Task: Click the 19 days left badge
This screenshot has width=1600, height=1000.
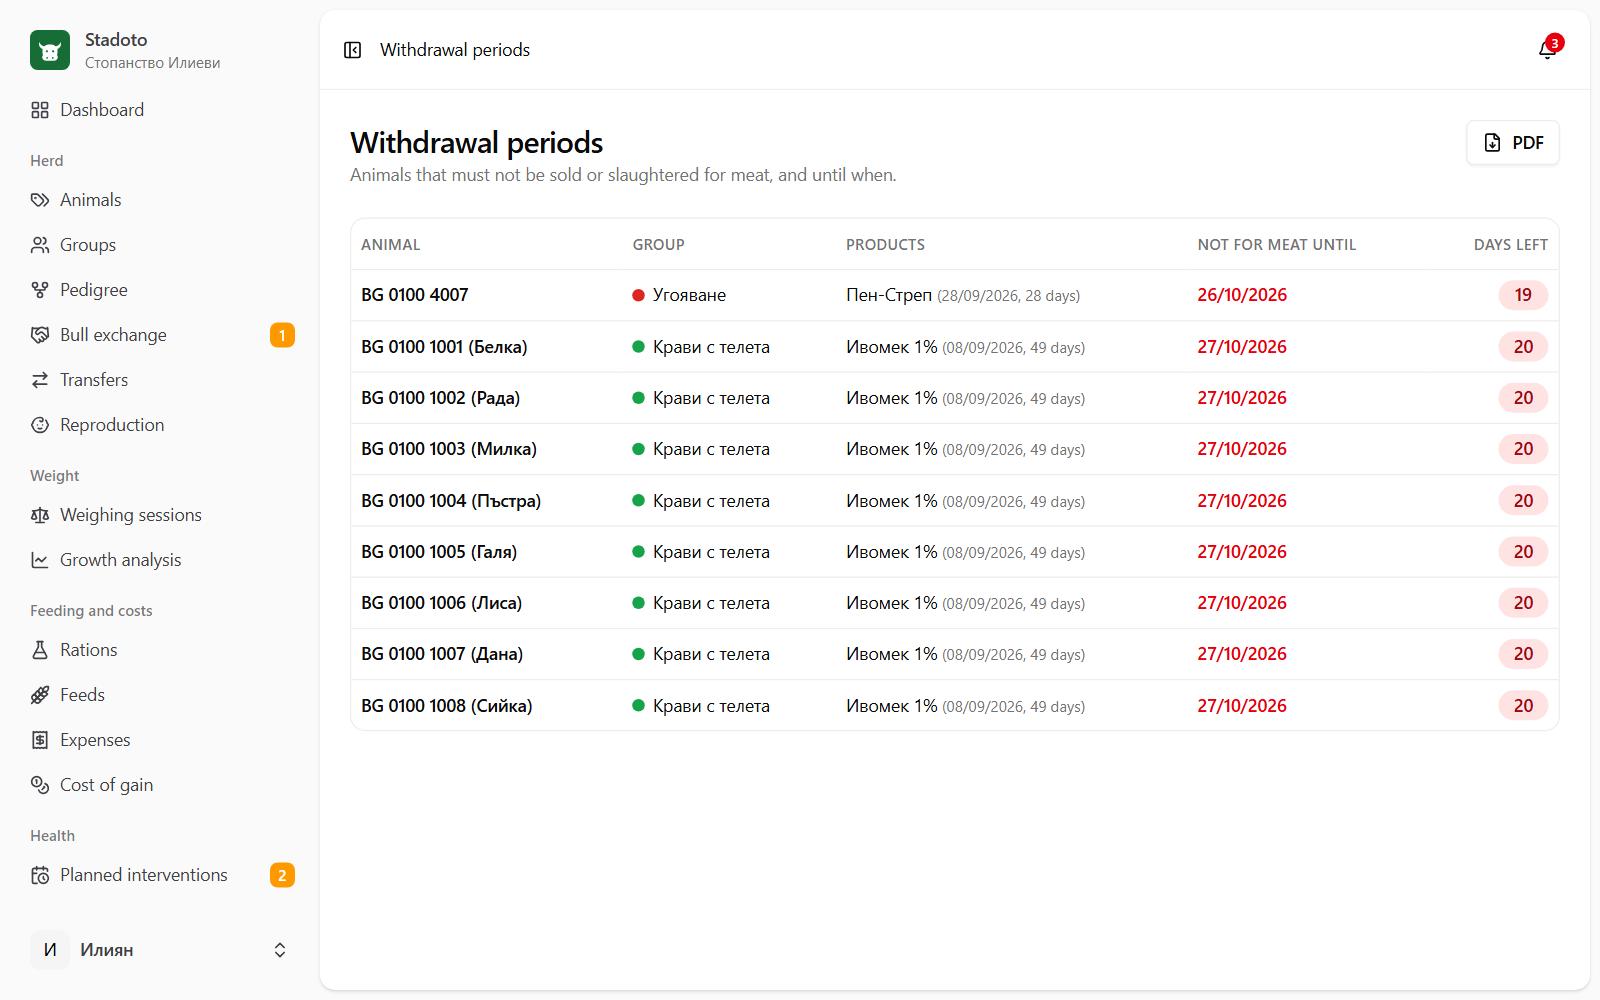Action: [x=1523, y=295]
